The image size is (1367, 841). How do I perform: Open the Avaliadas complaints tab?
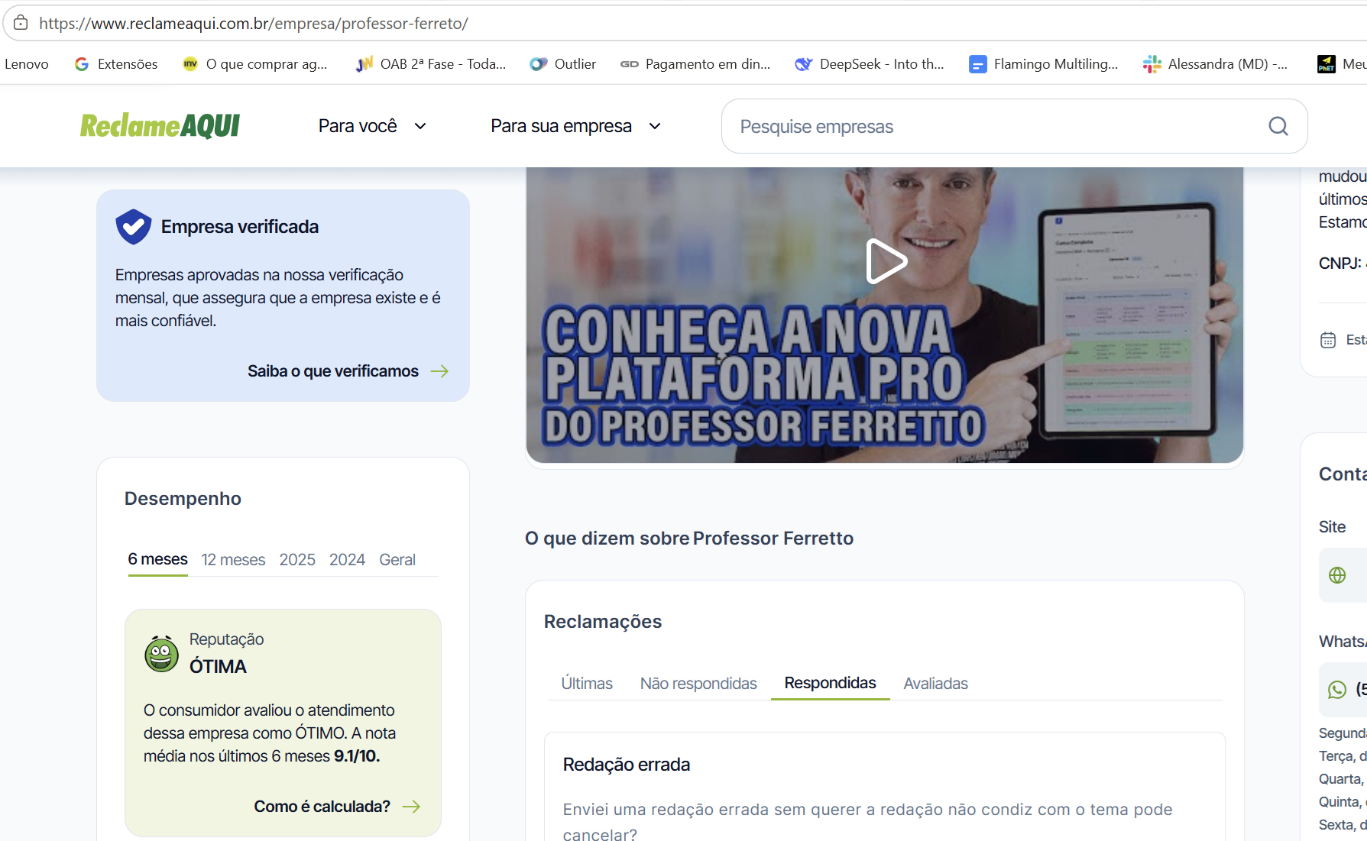tap(936, 683)
